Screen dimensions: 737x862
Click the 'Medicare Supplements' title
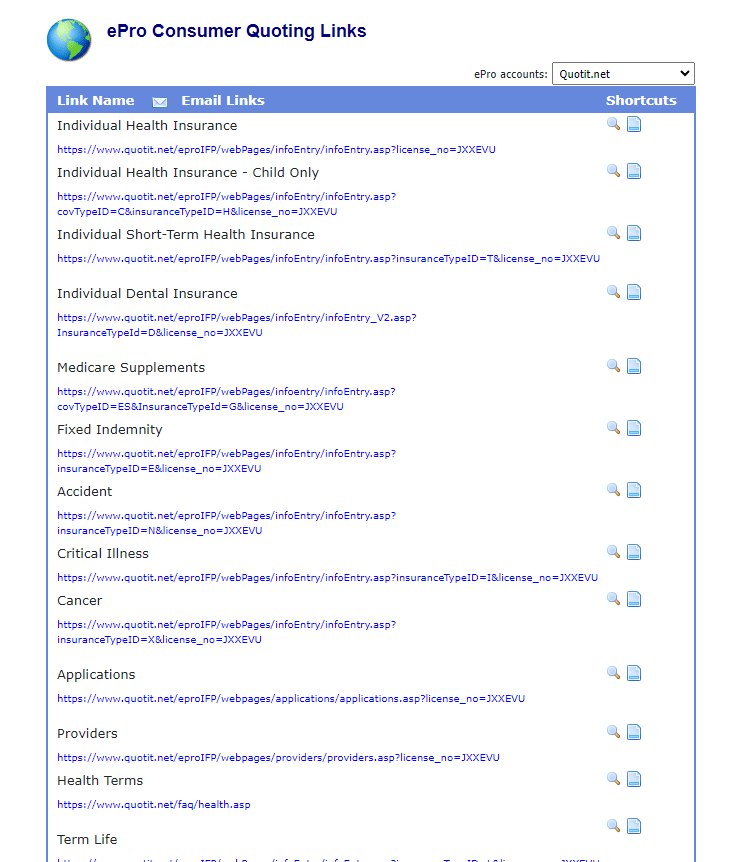pos(131,368)
